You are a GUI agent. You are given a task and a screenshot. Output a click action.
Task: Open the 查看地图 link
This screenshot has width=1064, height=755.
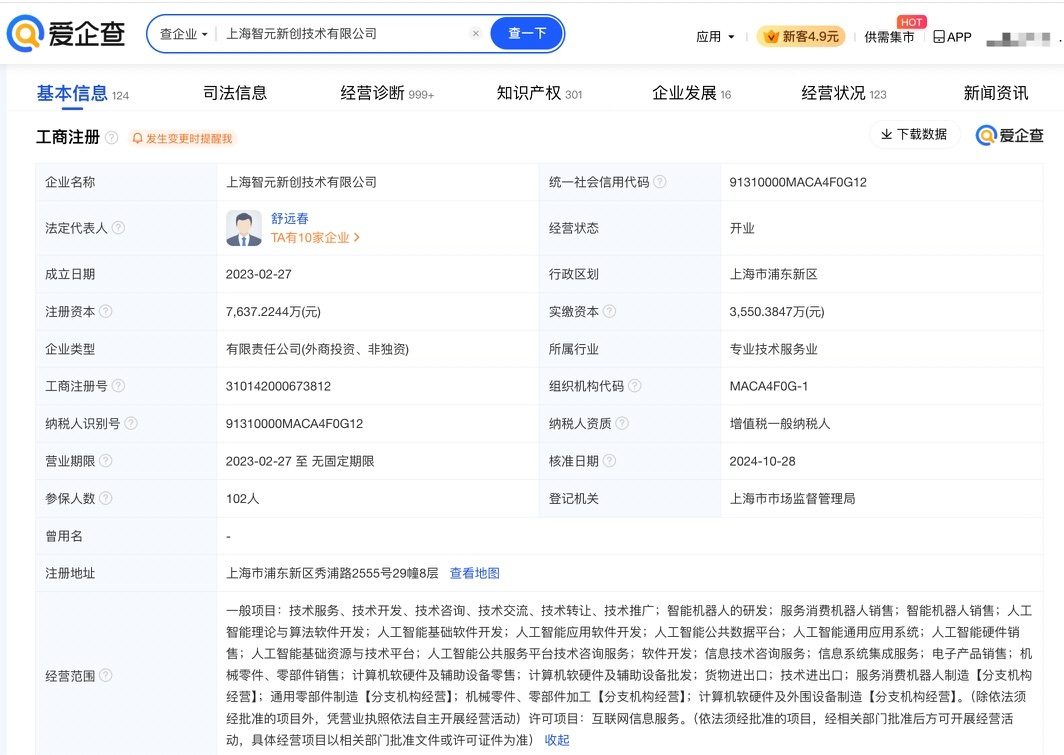(x=474, y=573)
